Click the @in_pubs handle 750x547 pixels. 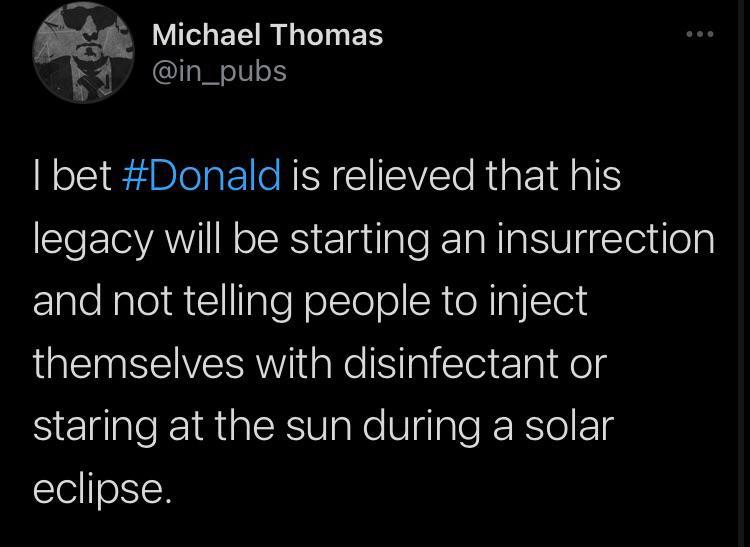click(219, 71)
